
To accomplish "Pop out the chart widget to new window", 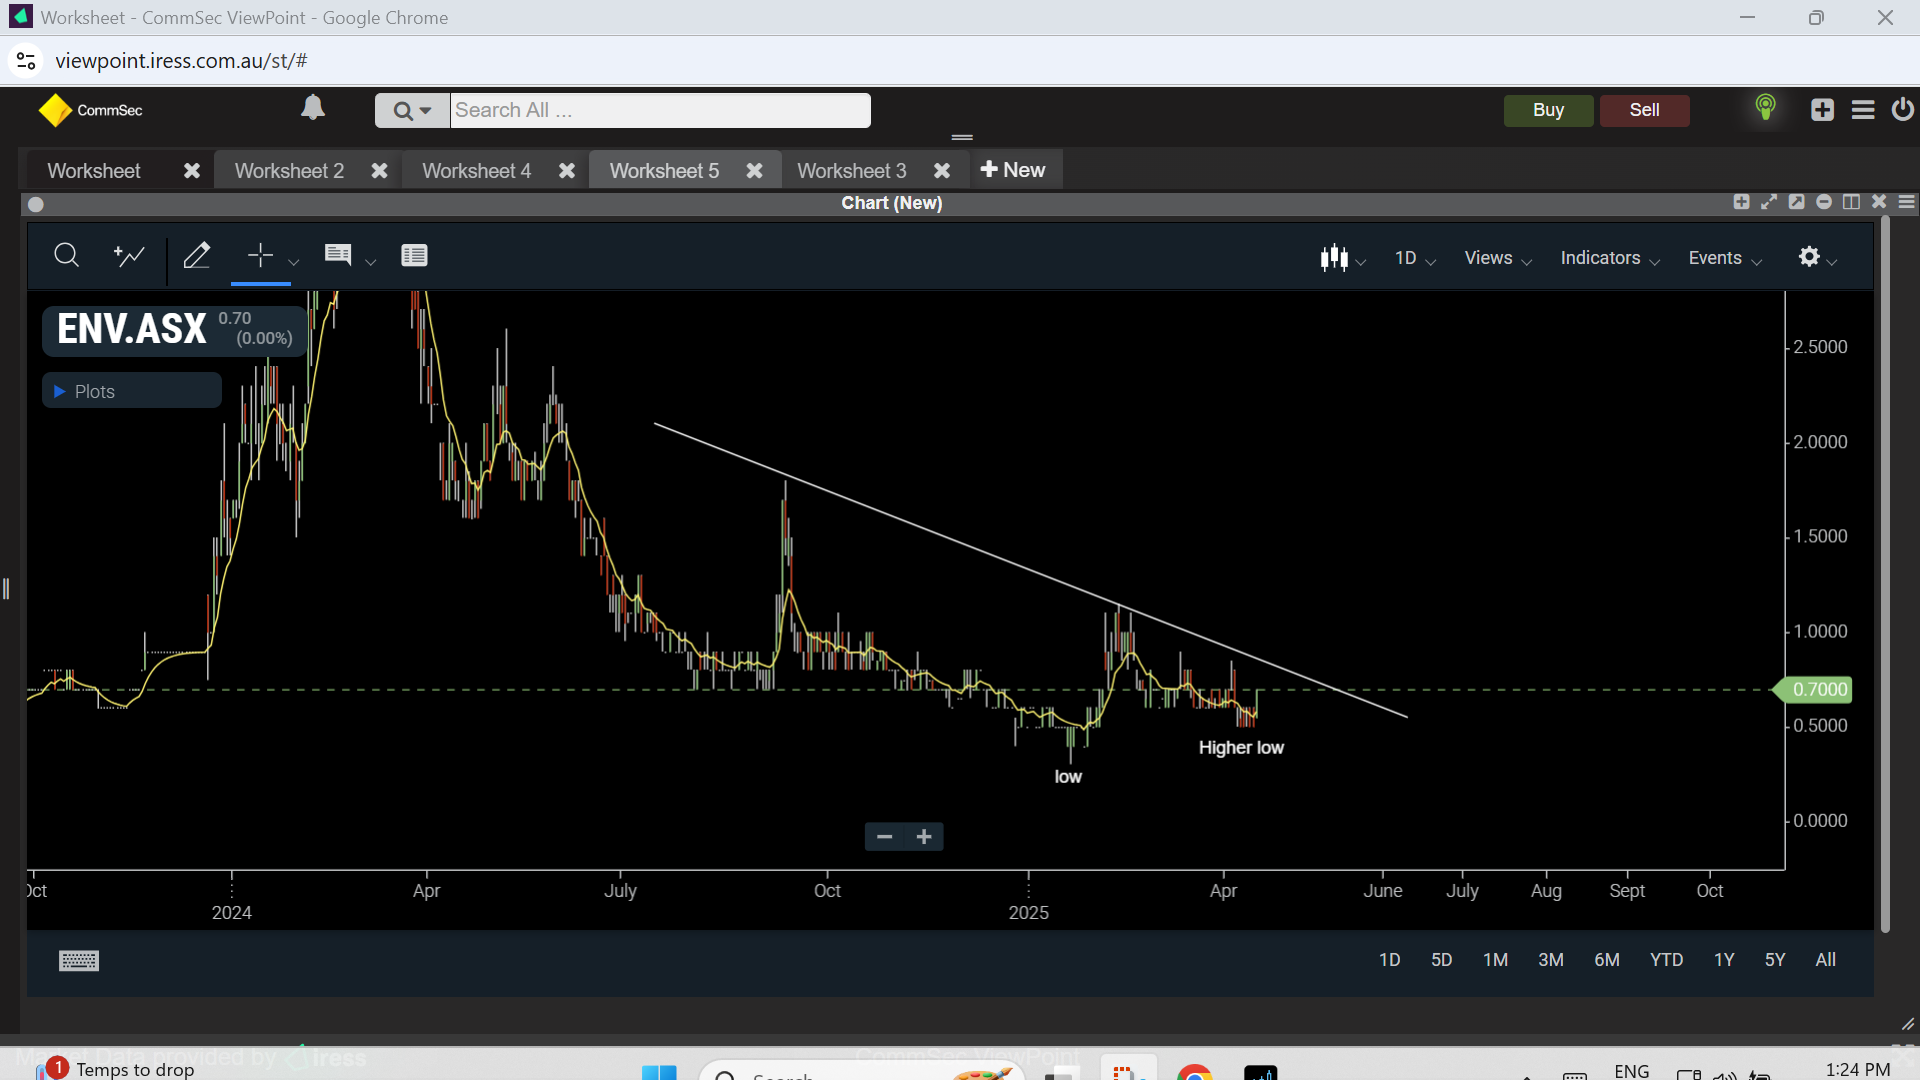I will click(1796, 202).
